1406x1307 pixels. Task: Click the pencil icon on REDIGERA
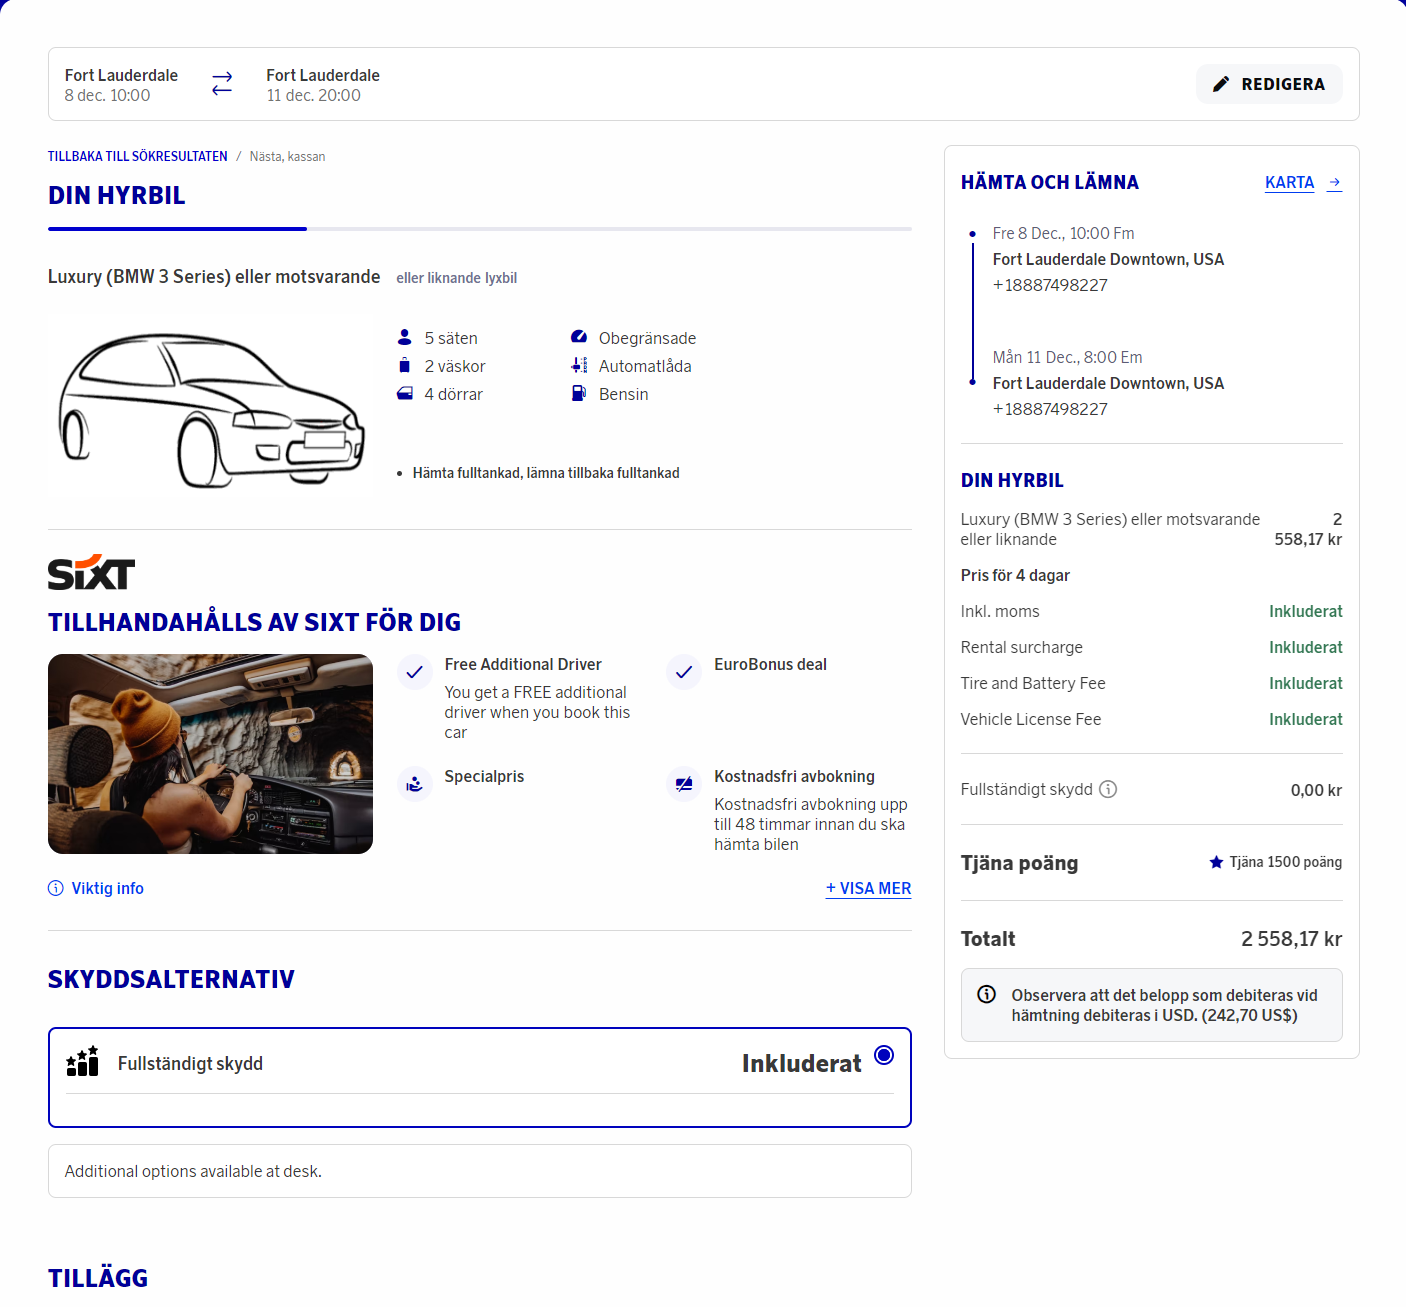[x=1221, y=84]
